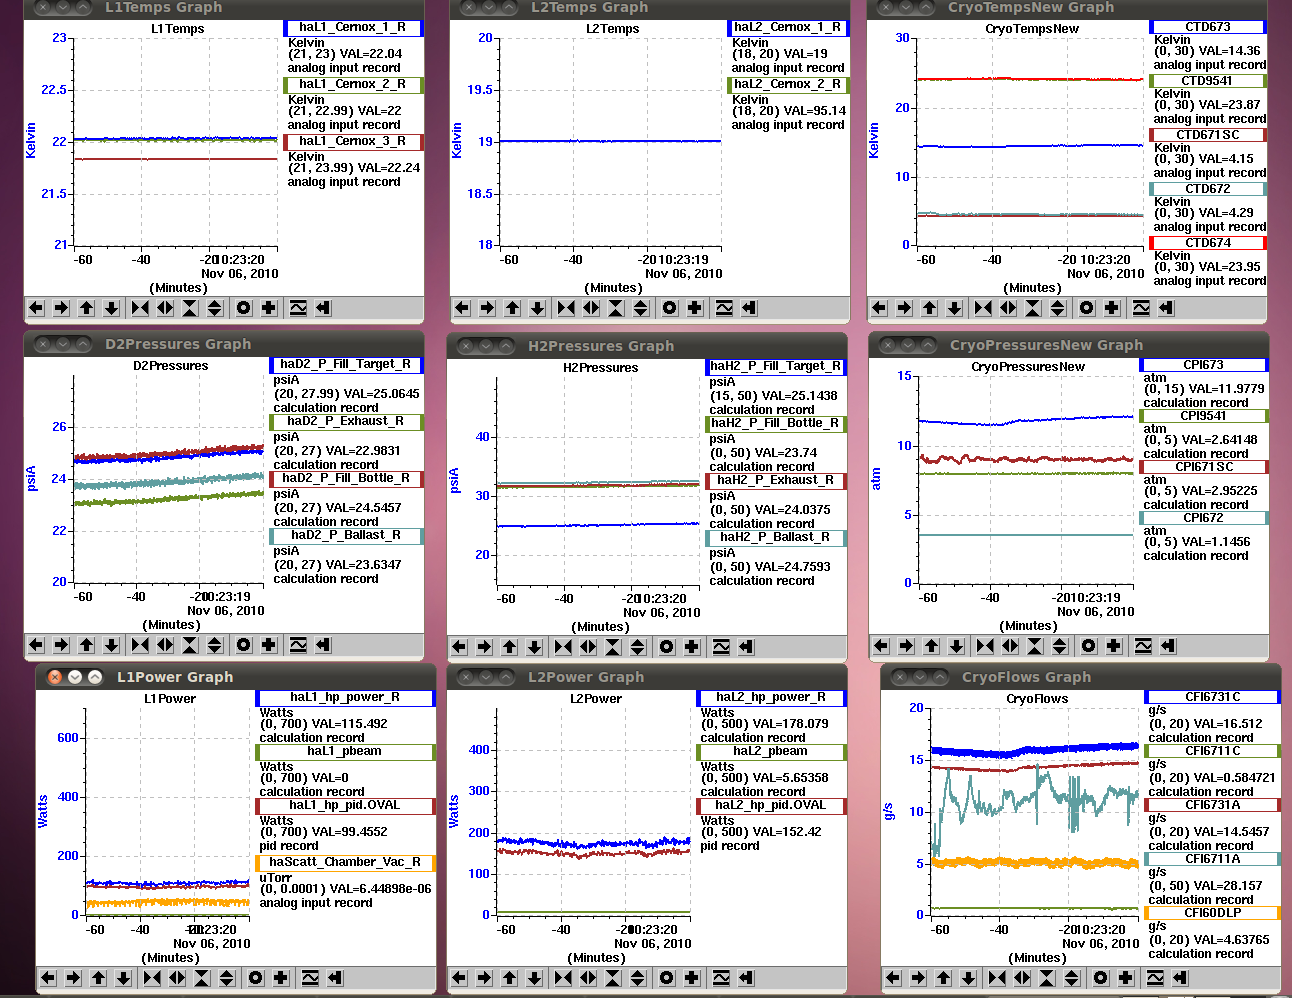1292x998 pixels.
Task: Zoom in horizontally on the CryoPressuresNew graph
Action: (x=985, y=646)
